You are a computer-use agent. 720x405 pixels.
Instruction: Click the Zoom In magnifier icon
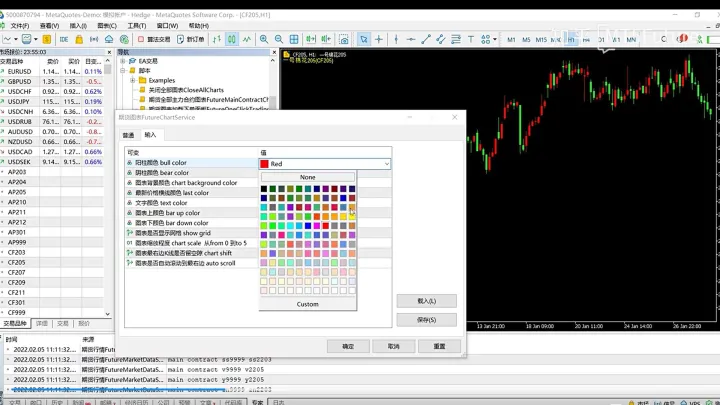[x=264, y=39]
